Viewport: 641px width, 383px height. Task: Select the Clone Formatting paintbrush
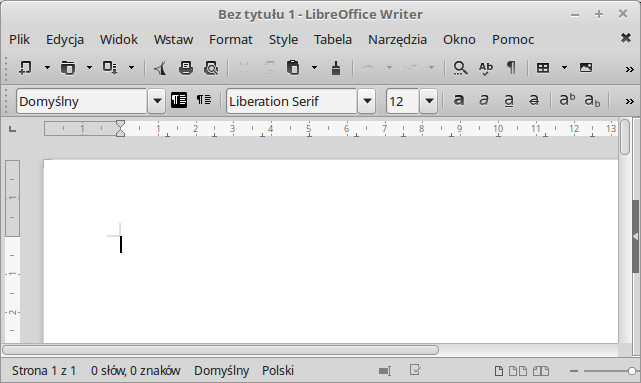(x=336, y=68)
